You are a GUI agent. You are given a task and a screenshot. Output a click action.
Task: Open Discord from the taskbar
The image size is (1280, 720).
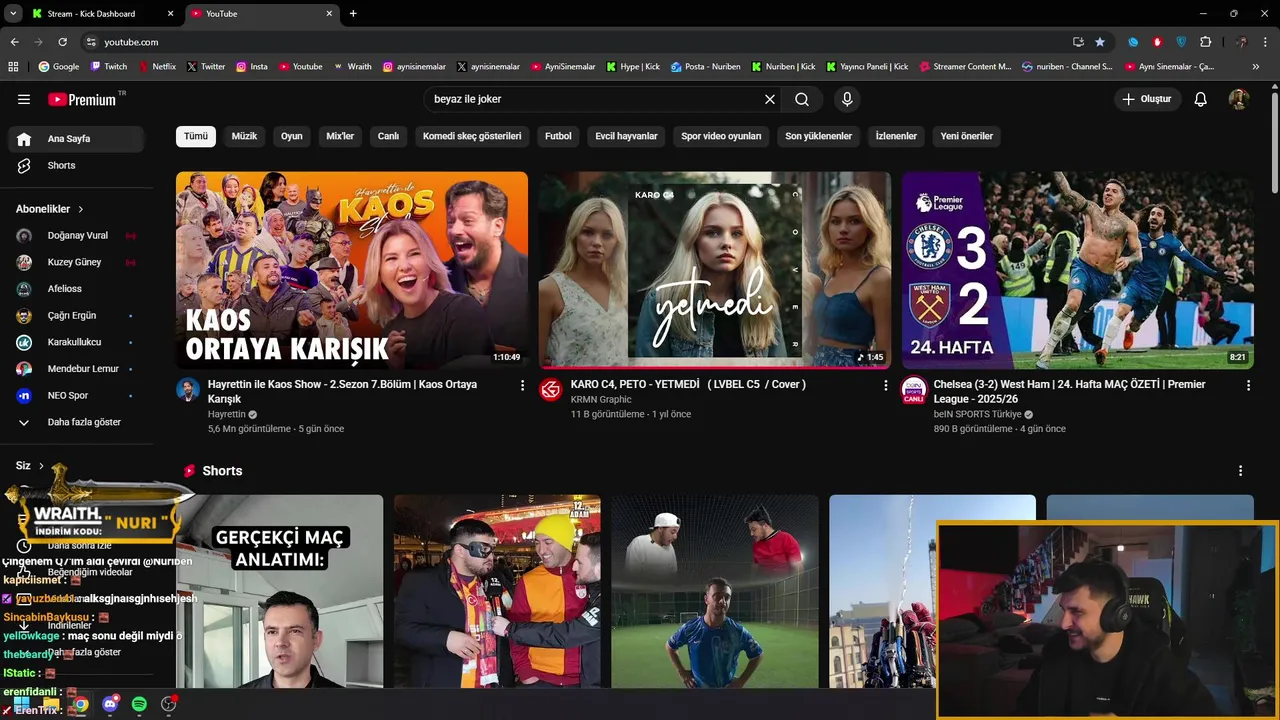tap(110, 704)
